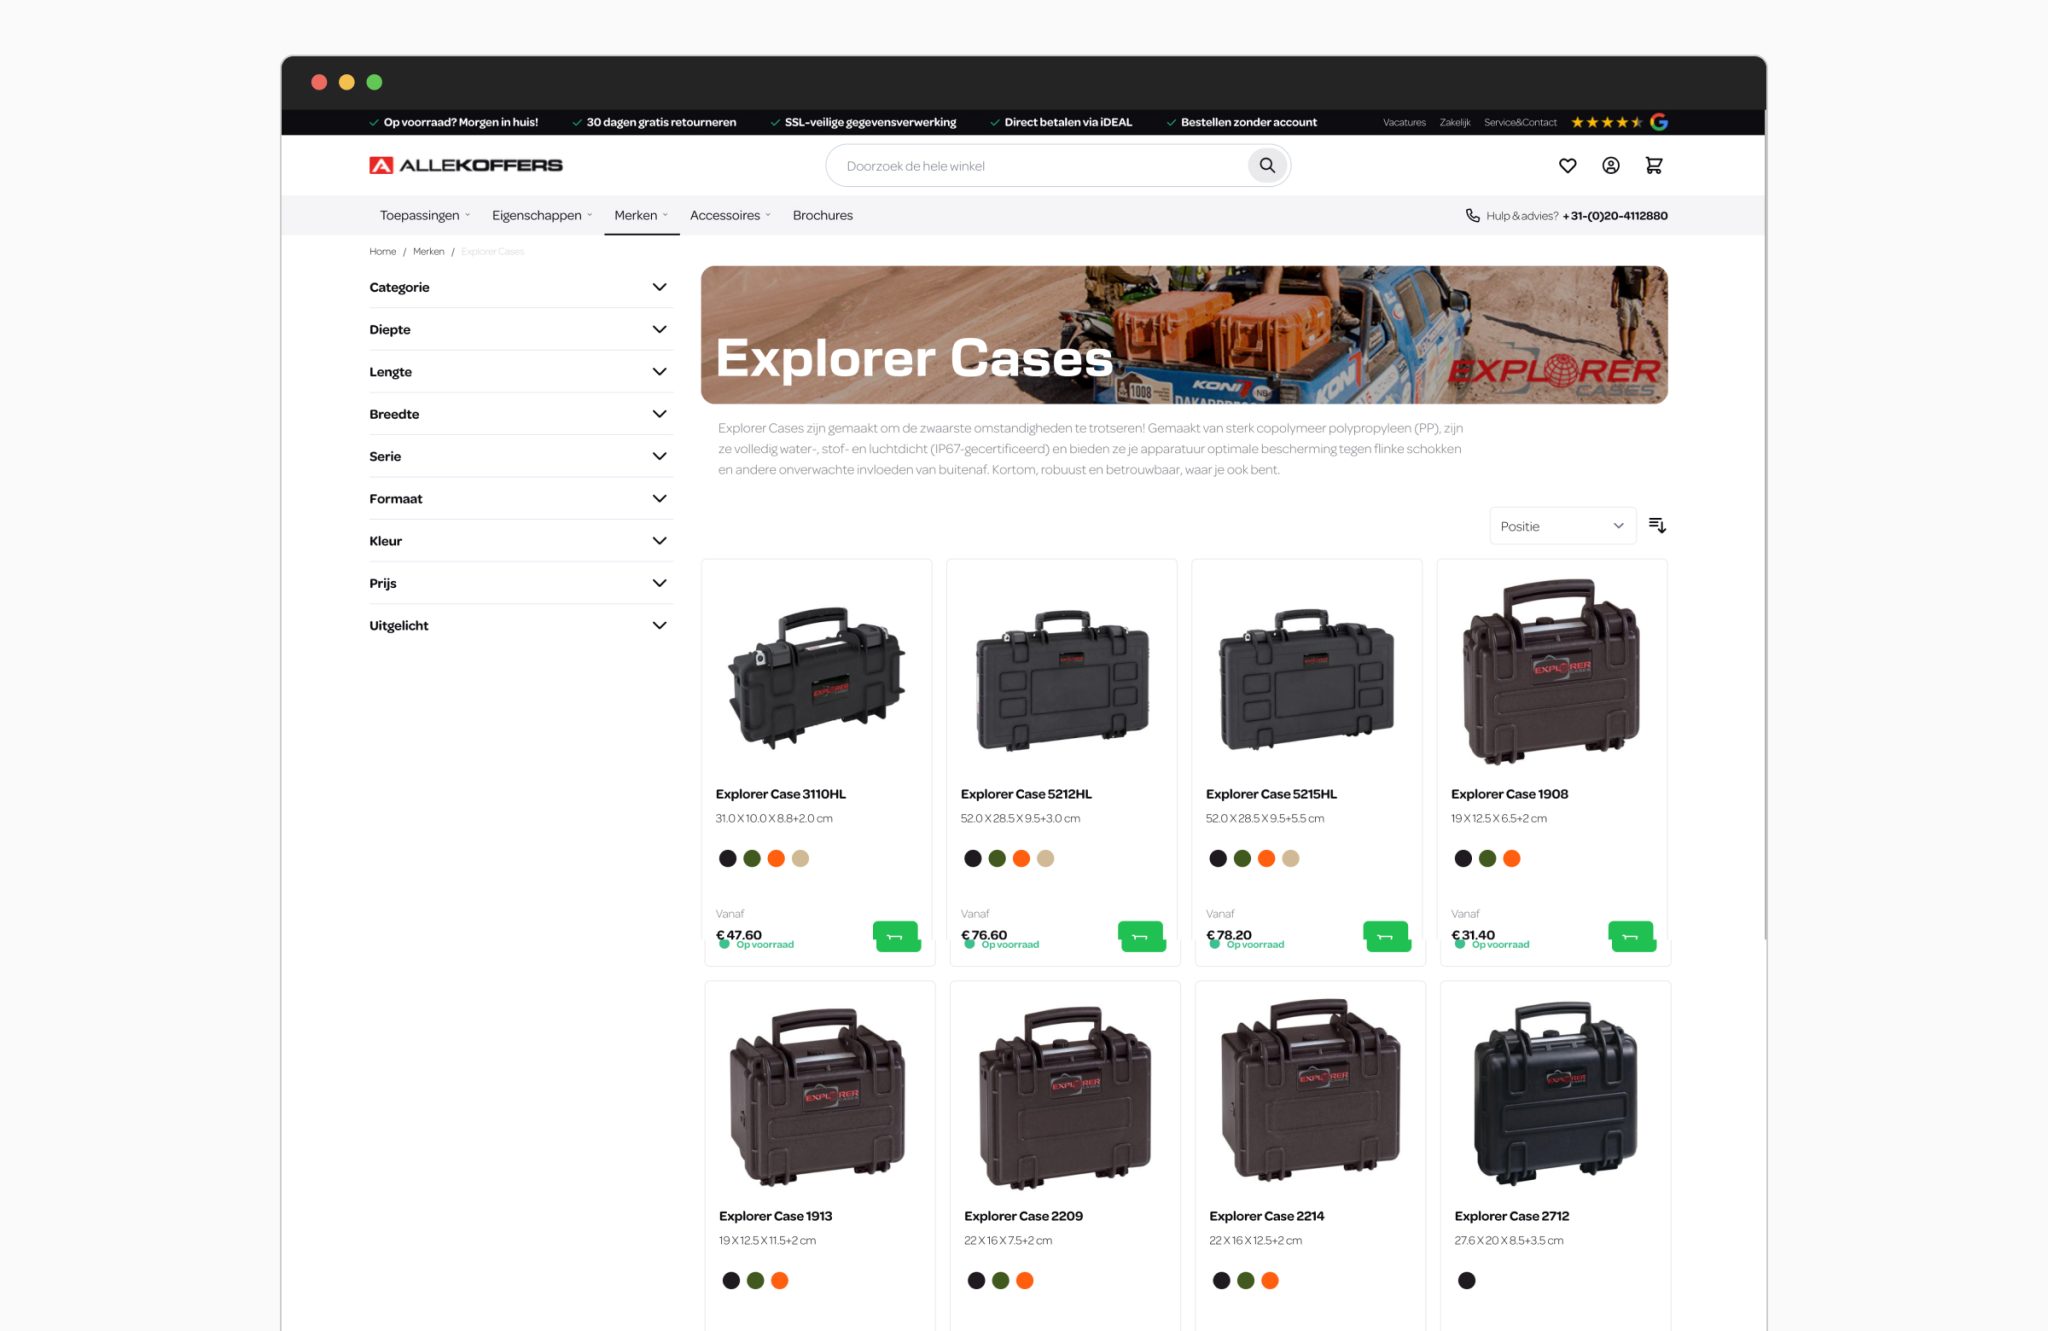Go to the Brochures page

[x=823, y=215]
